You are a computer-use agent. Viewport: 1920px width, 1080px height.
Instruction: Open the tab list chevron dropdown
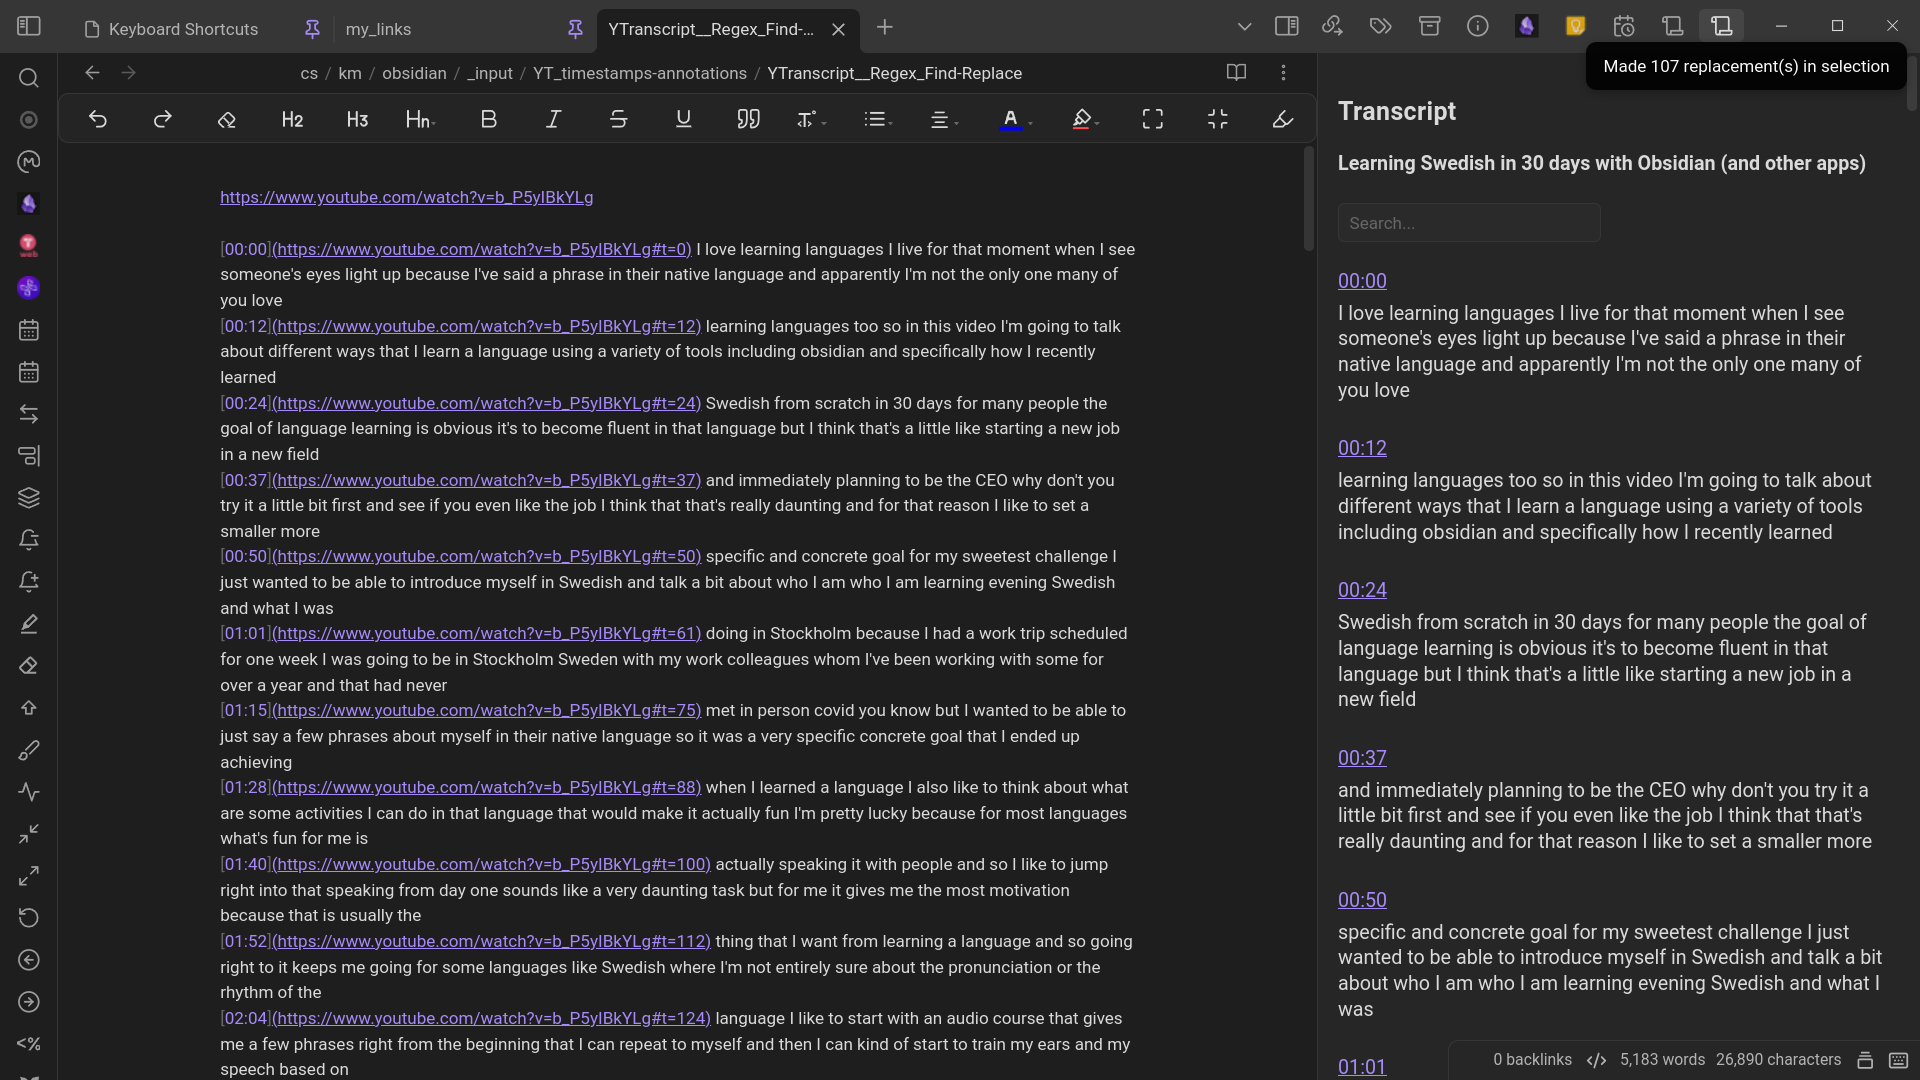pyautogui.click(x=1244, y=27)
